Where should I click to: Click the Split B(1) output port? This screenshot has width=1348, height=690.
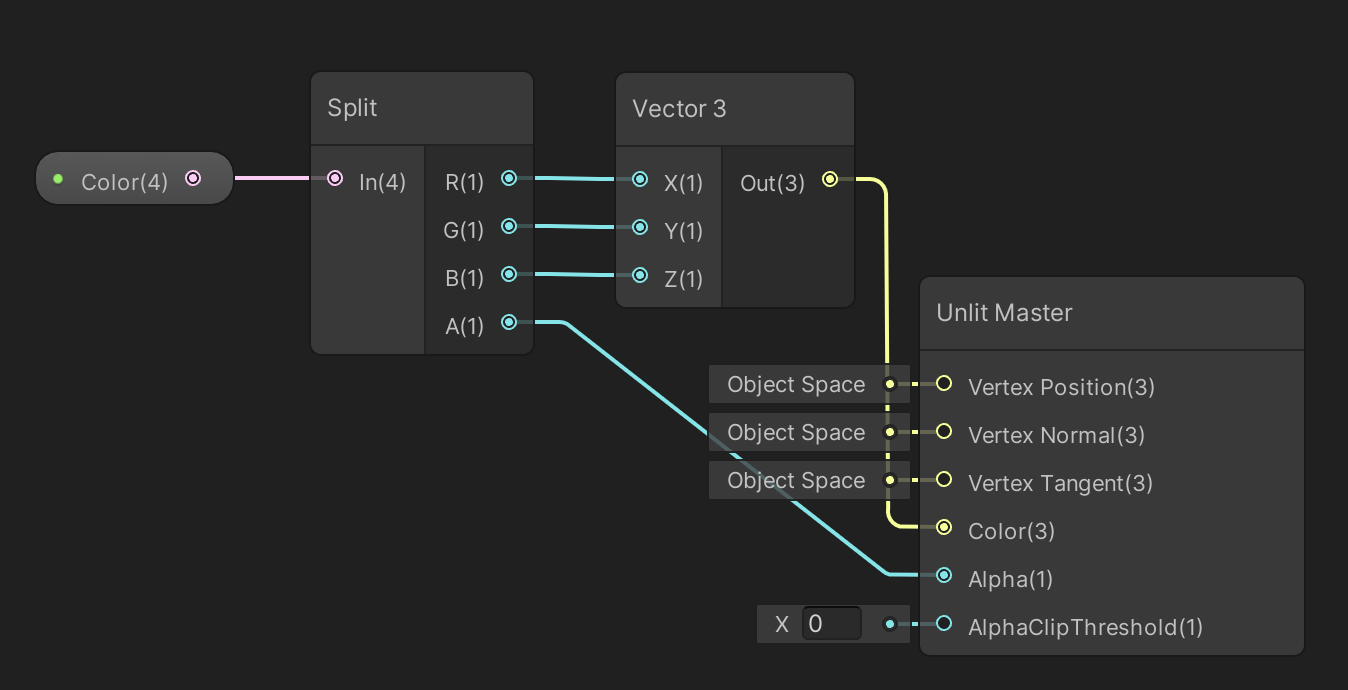pyautogui.click(x=509, y=274)
